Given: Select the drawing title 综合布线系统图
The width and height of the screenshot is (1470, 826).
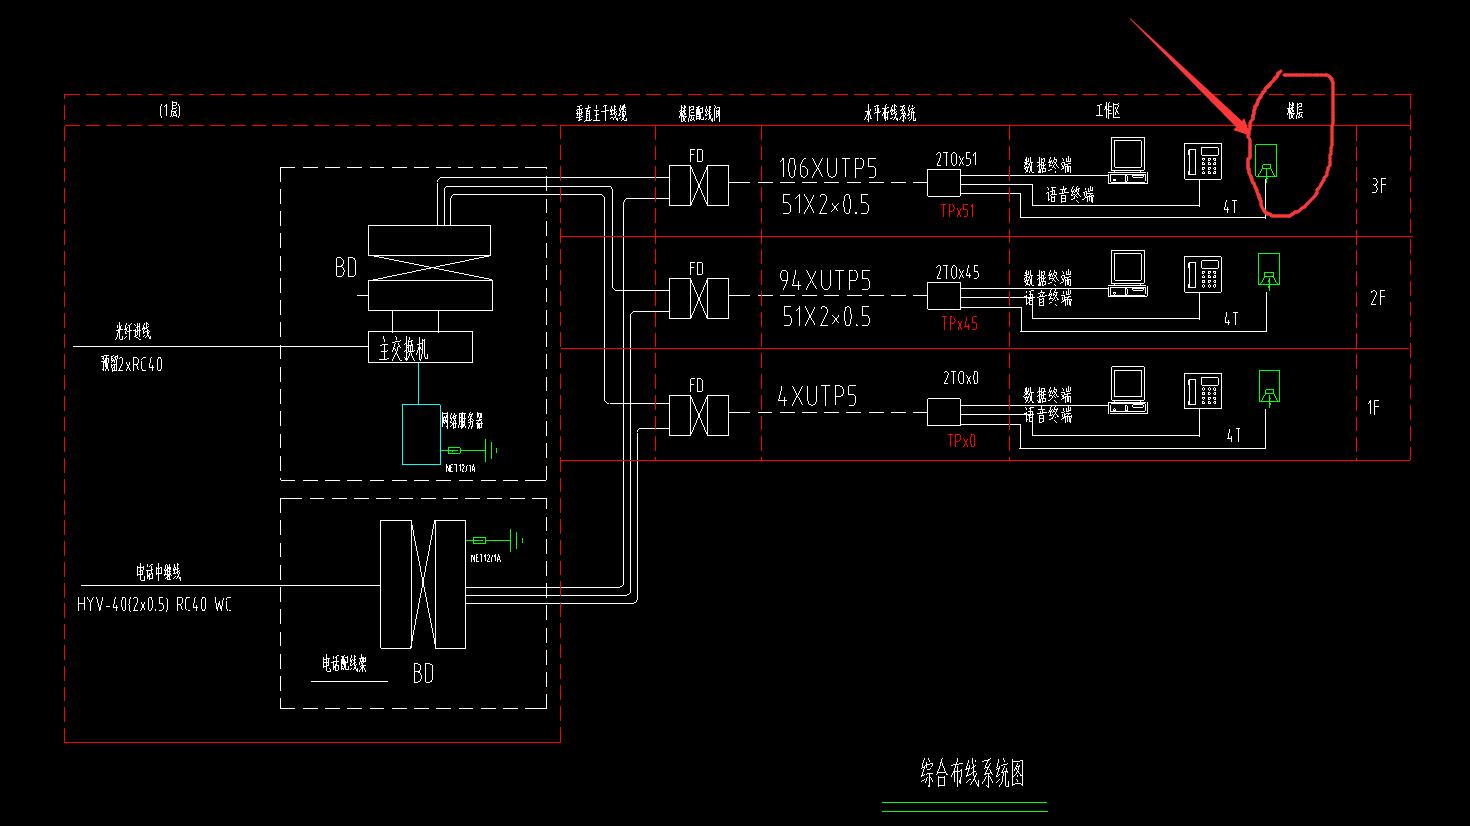Looking at the screenshot, I should 972,773.
